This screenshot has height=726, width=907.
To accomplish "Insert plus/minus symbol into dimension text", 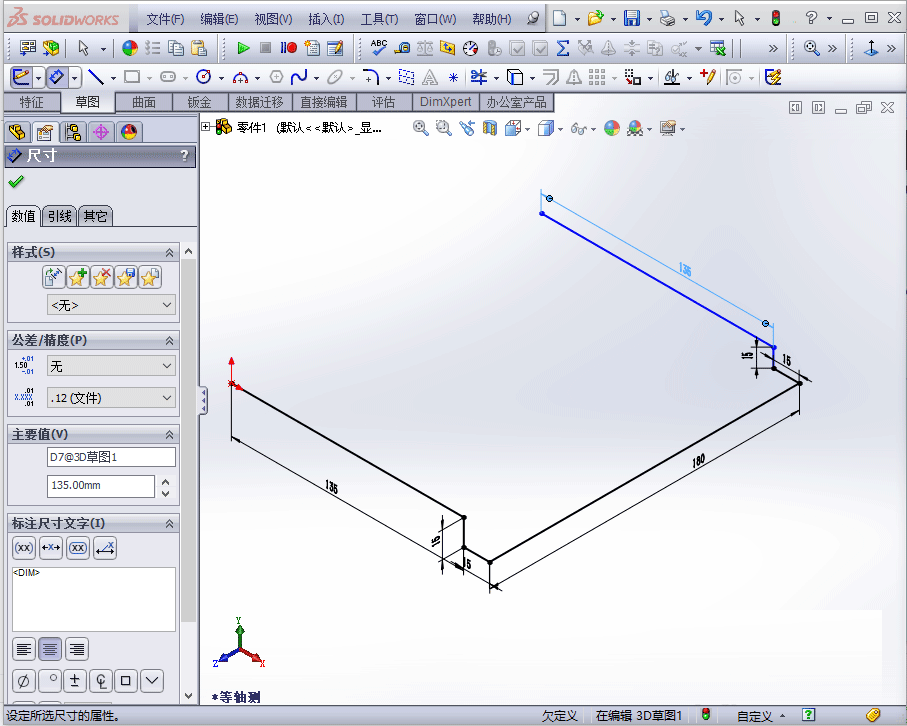I will [x=75, y=681].
